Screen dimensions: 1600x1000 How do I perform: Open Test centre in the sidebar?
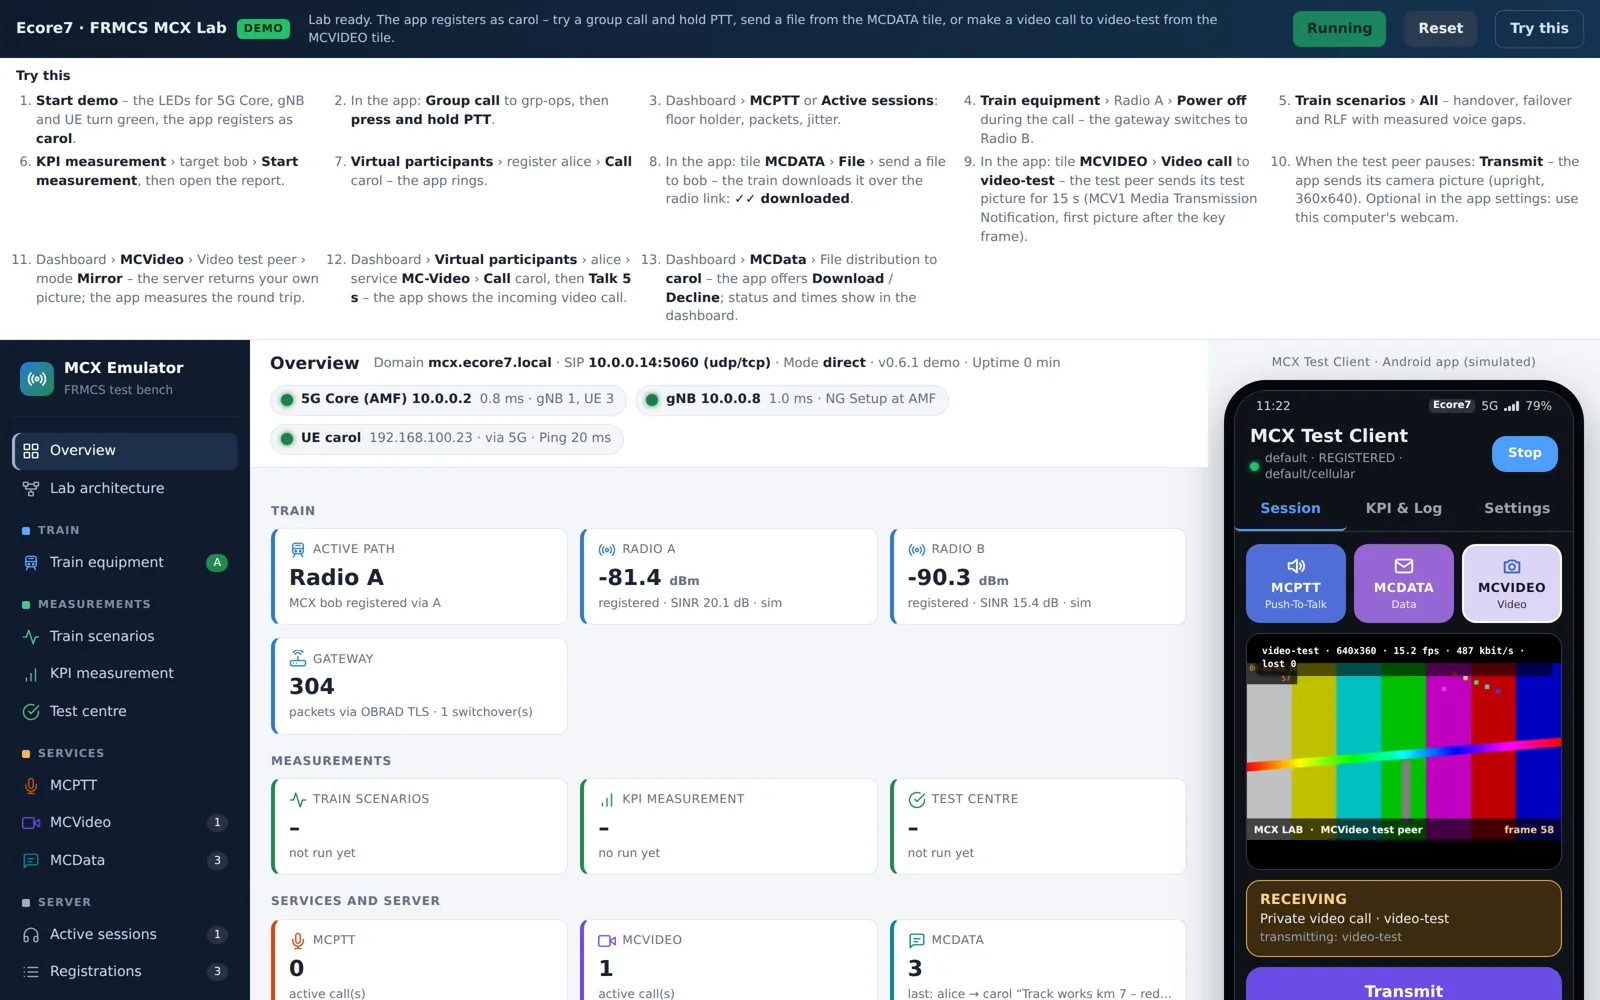click(x=125, y=711)
